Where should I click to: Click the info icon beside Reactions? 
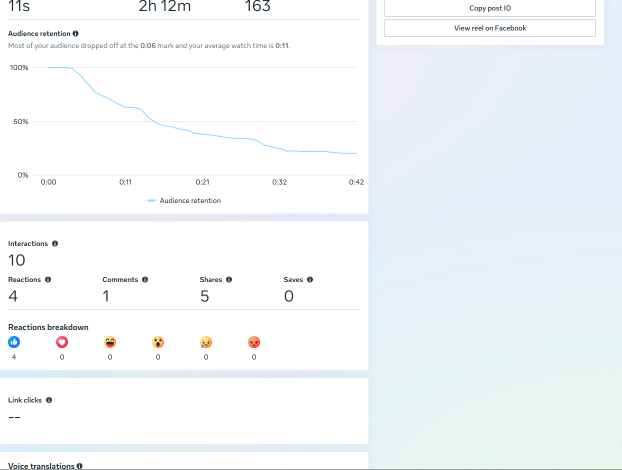(x=48, y=280)
